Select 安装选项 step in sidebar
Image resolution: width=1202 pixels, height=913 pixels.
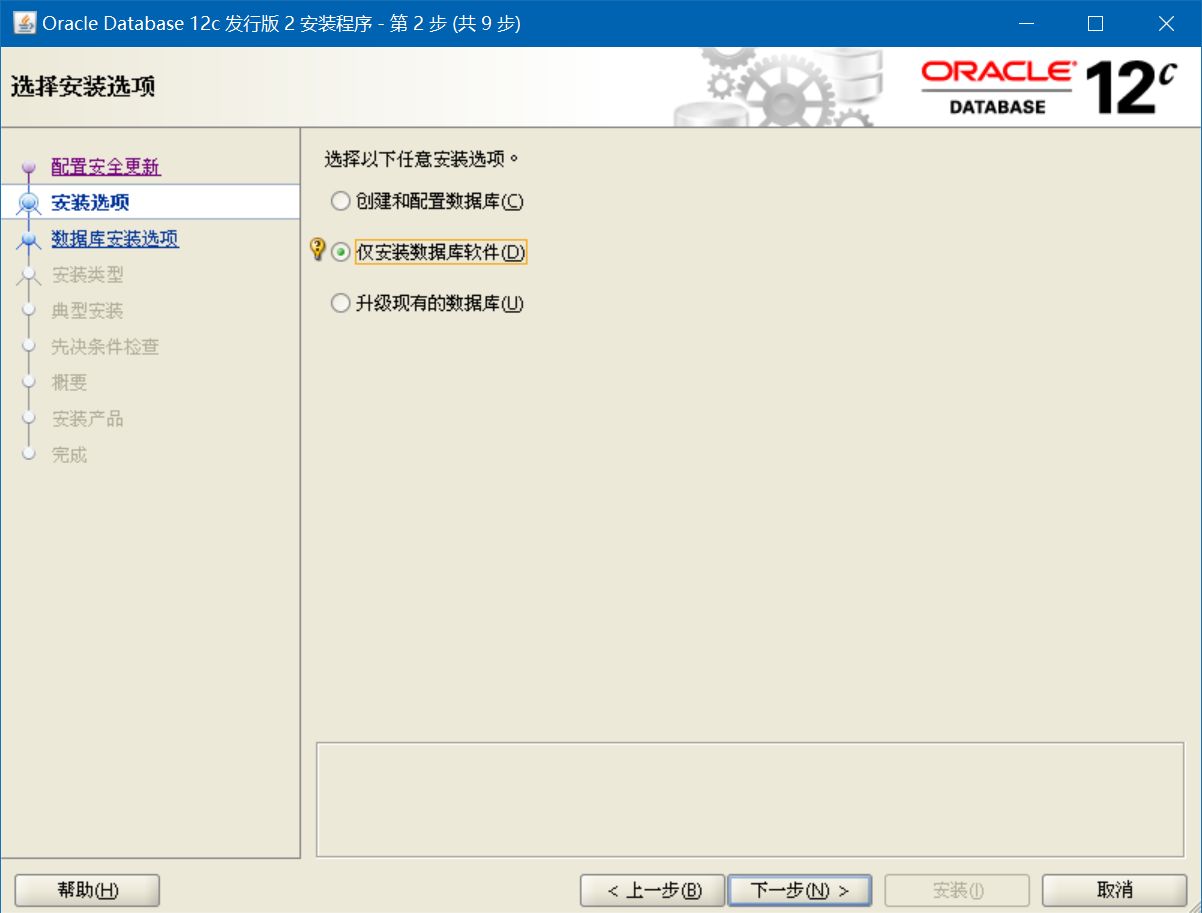point(150,202)
